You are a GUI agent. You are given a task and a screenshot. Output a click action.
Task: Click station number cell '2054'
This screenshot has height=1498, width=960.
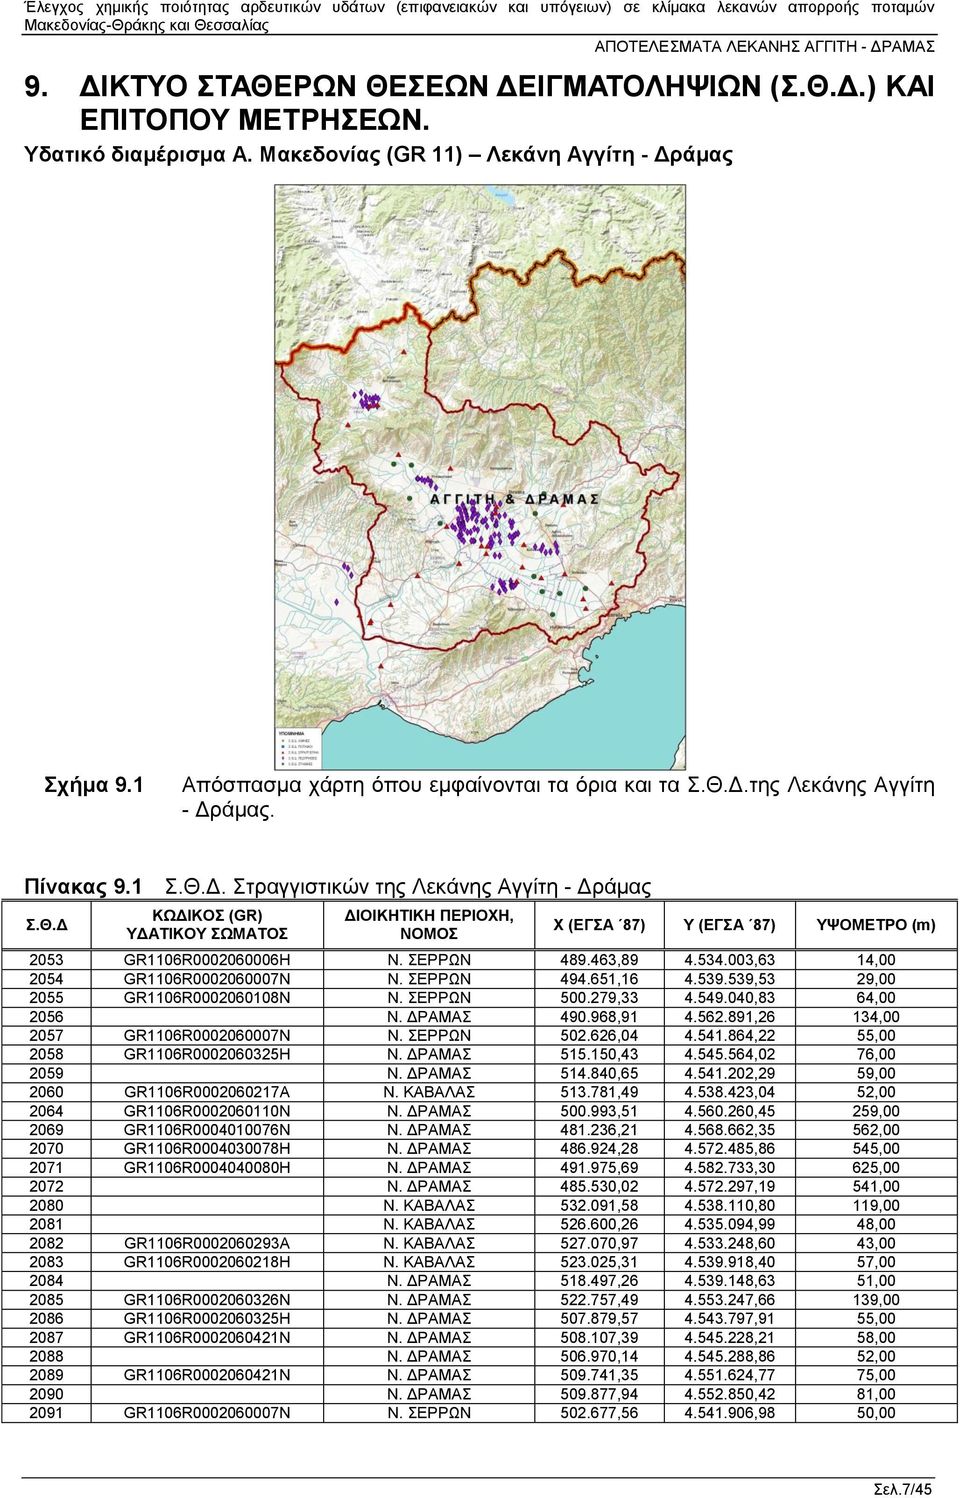[46, 979]
